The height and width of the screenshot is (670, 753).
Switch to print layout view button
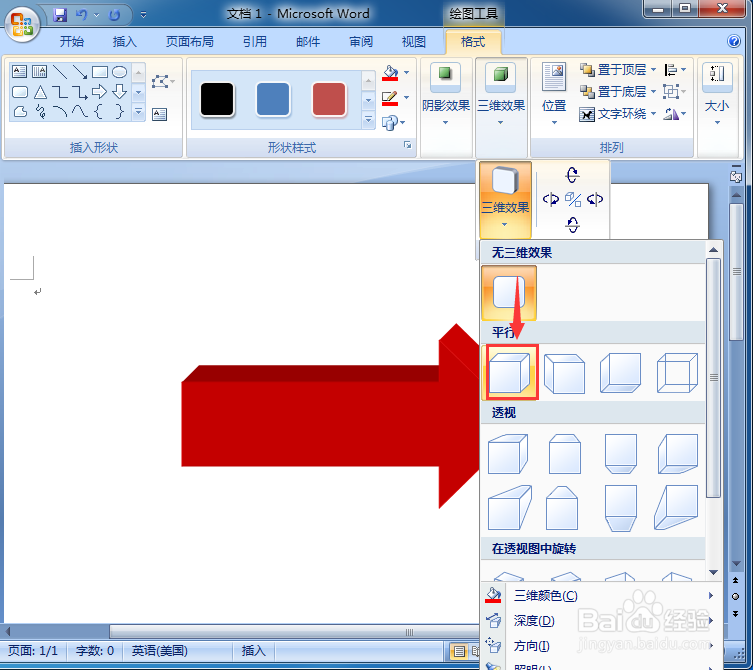click(459, 651)
